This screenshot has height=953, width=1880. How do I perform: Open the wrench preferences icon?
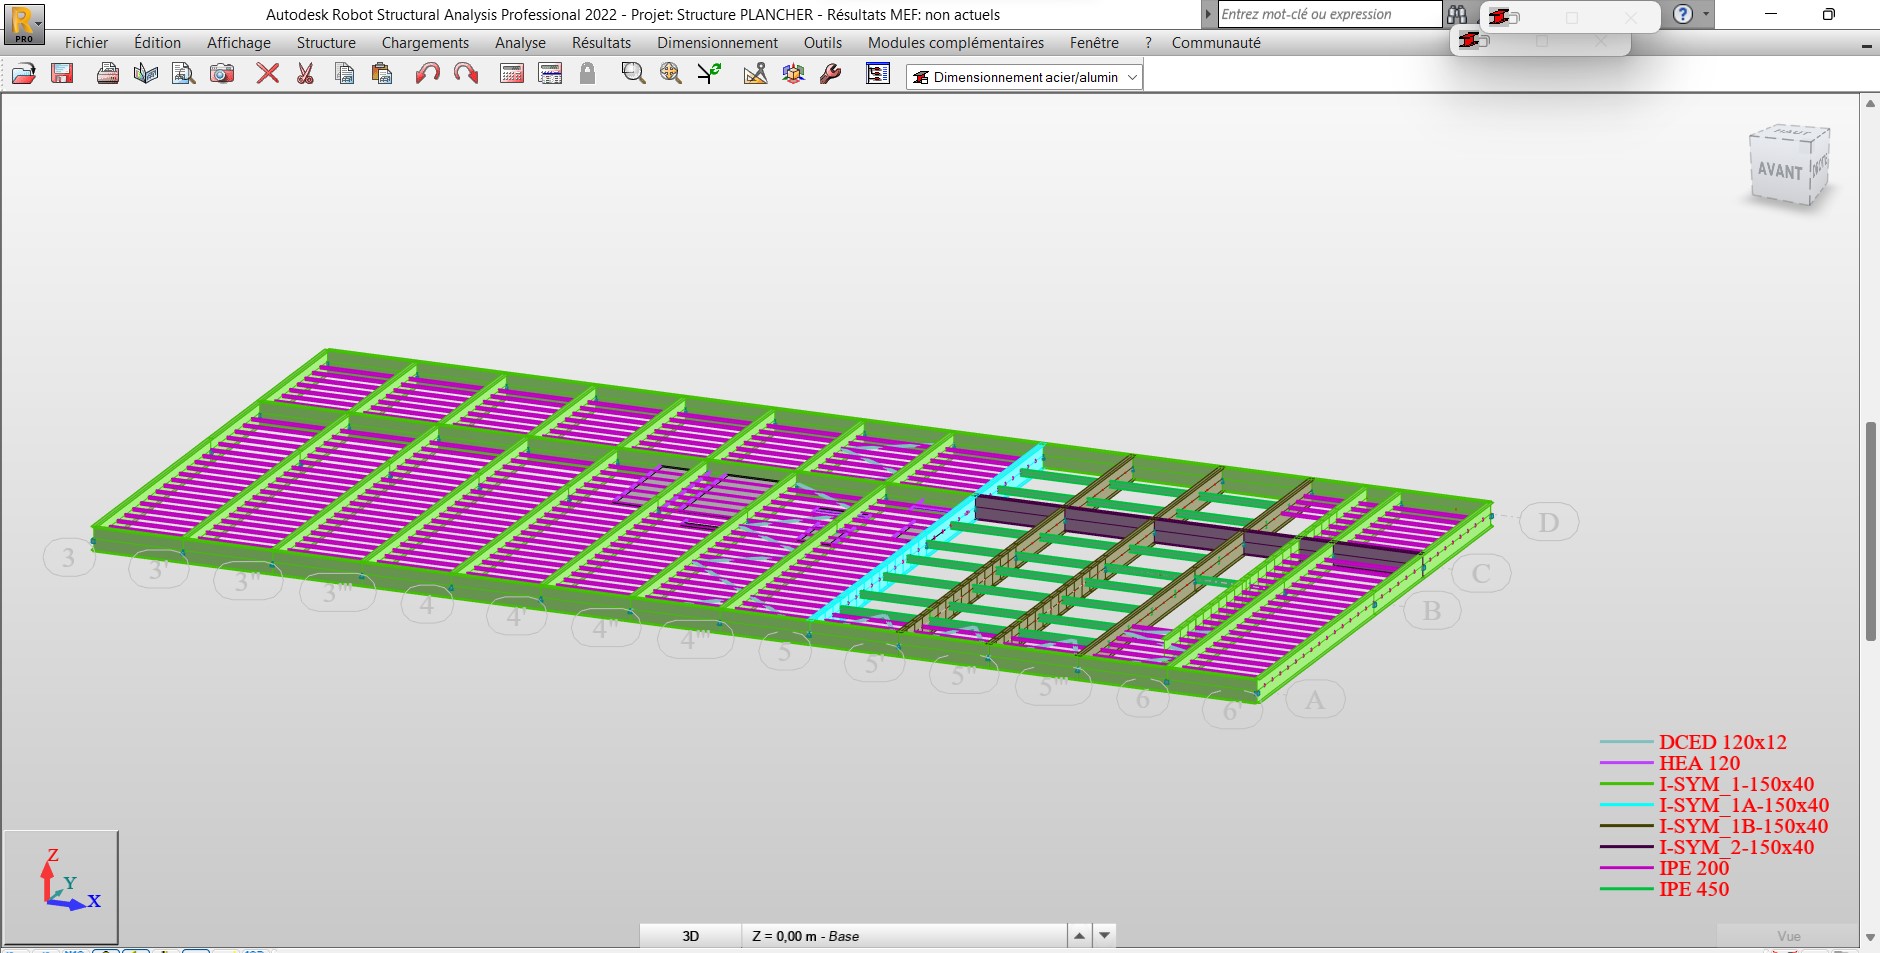coord(831,74)
